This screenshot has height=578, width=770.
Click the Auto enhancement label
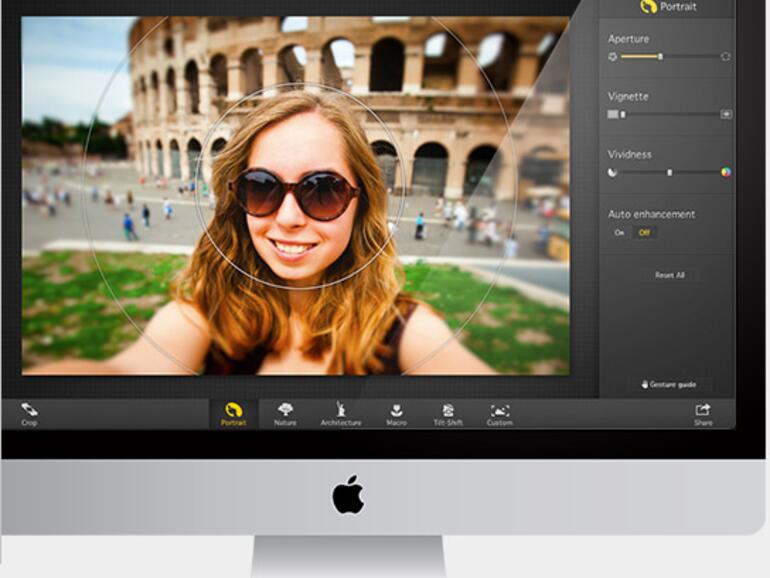click(651, 214)
